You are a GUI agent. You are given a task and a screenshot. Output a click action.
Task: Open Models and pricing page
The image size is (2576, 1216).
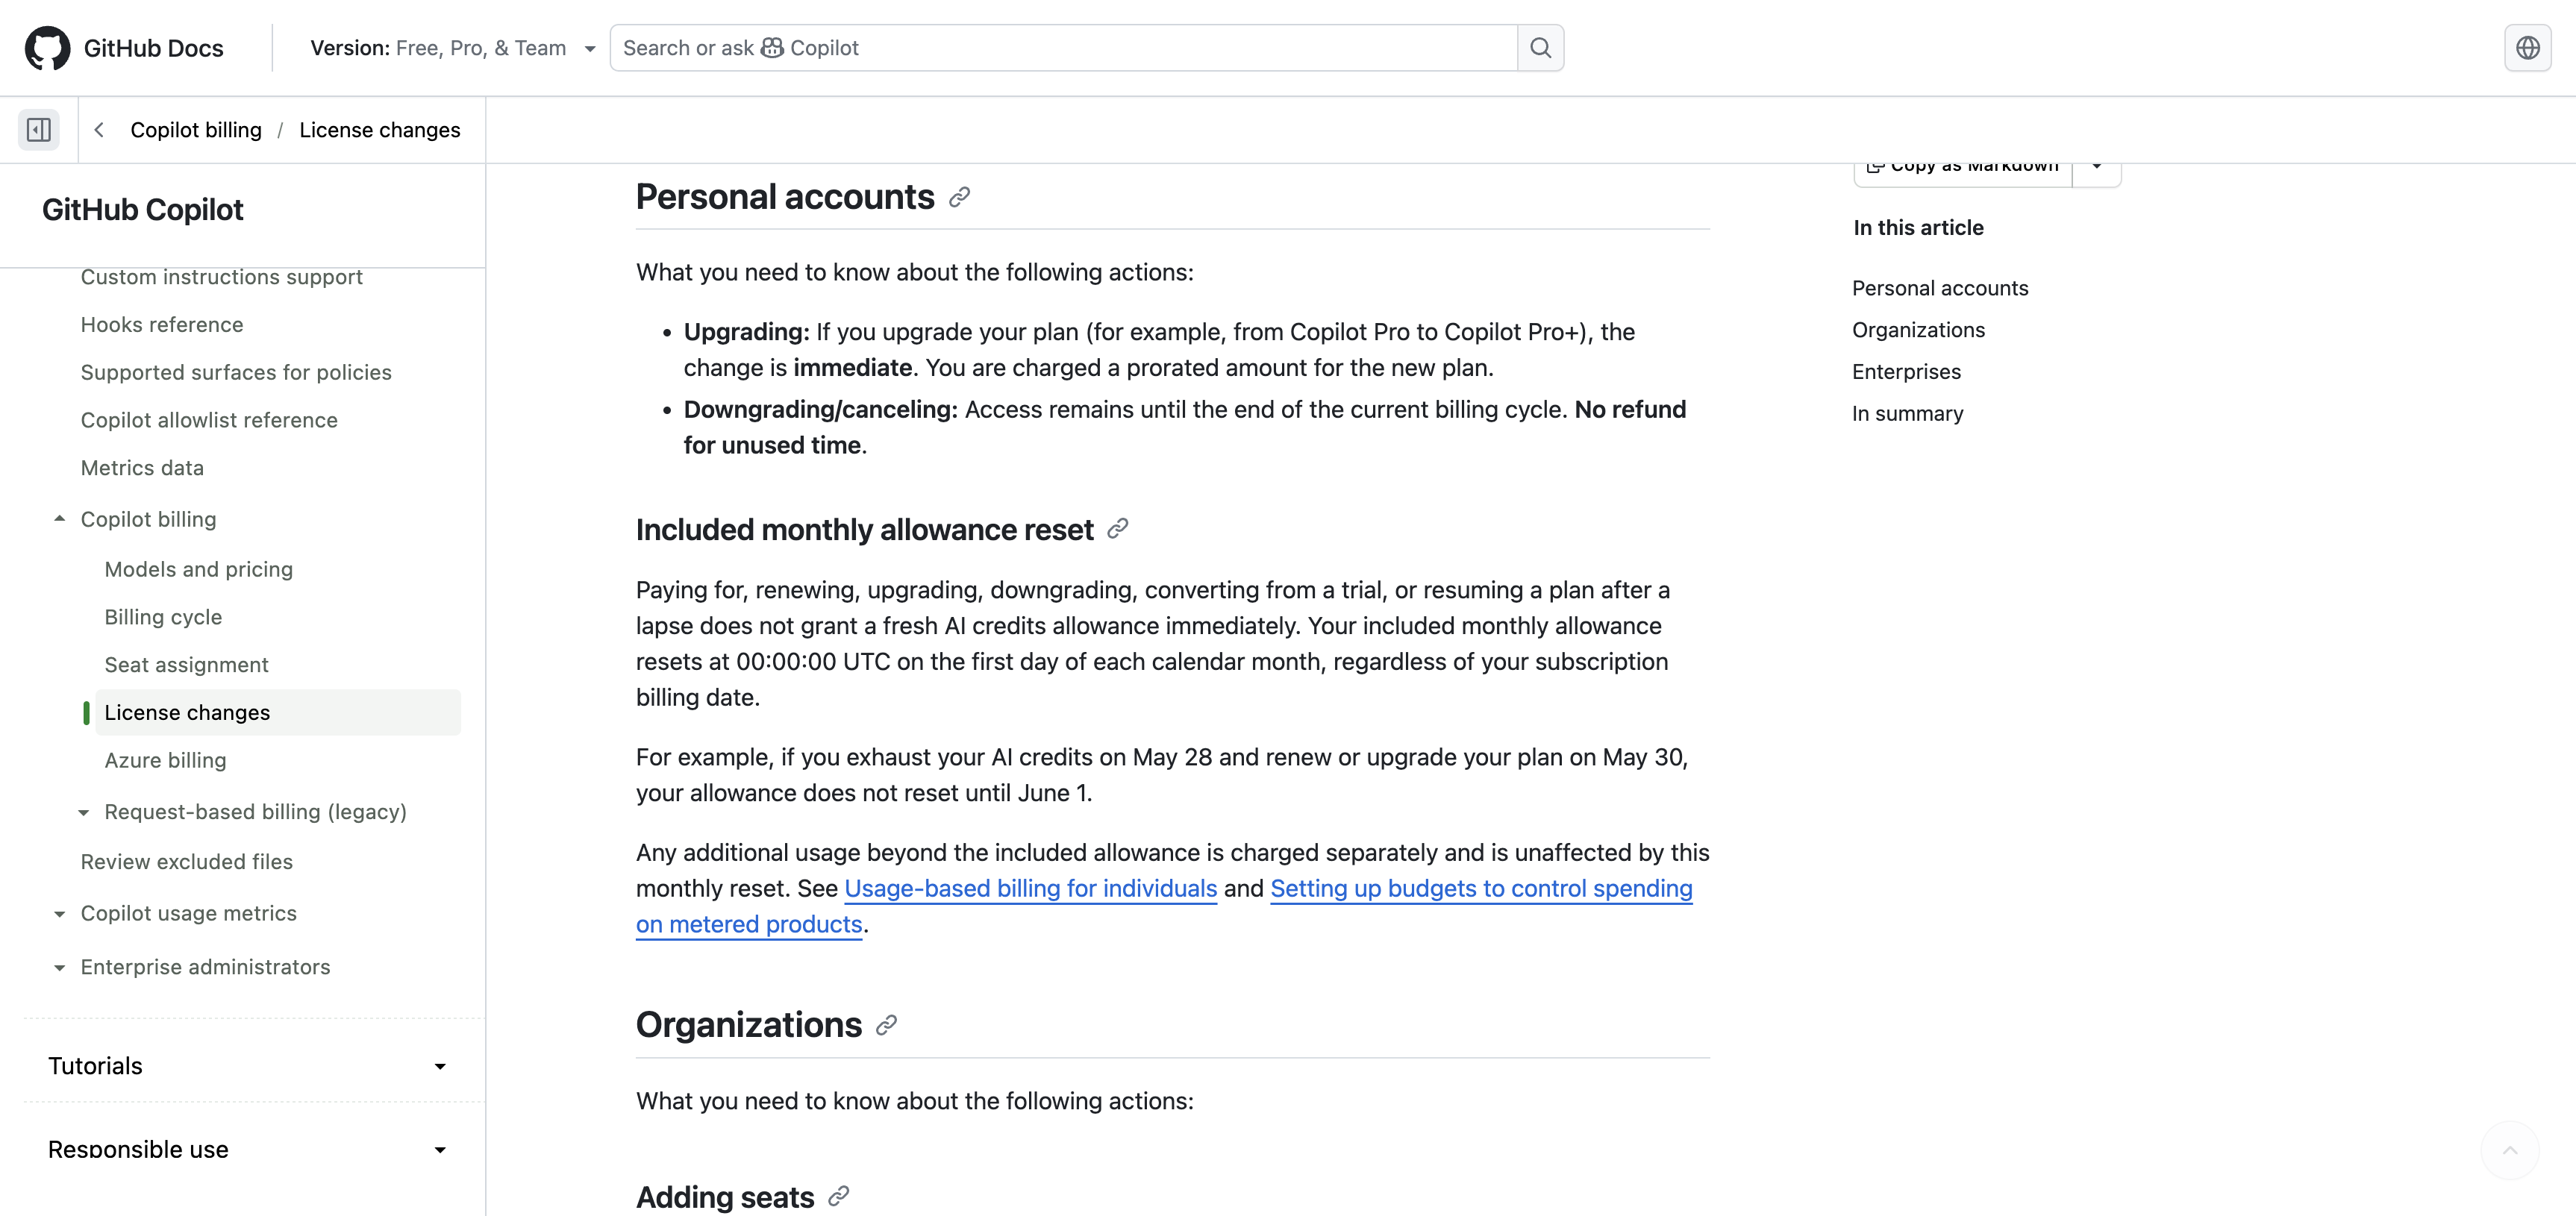(x=199, y=570)
